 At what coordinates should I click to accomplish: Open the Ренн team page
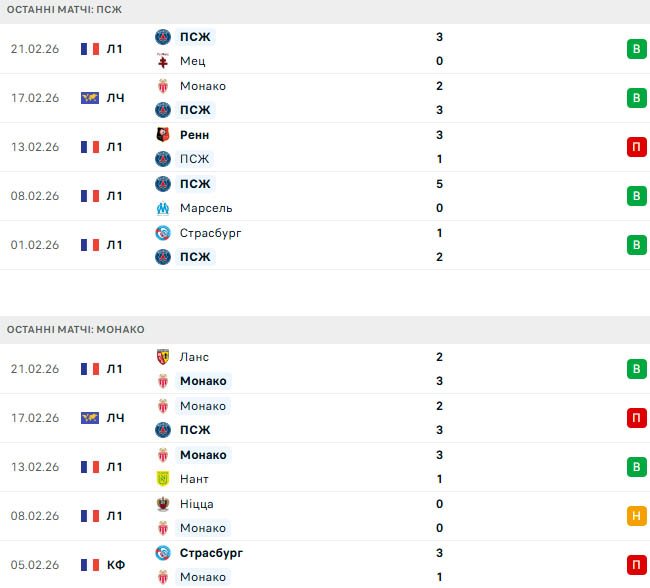pyautogui.click(x=194, y=135)
